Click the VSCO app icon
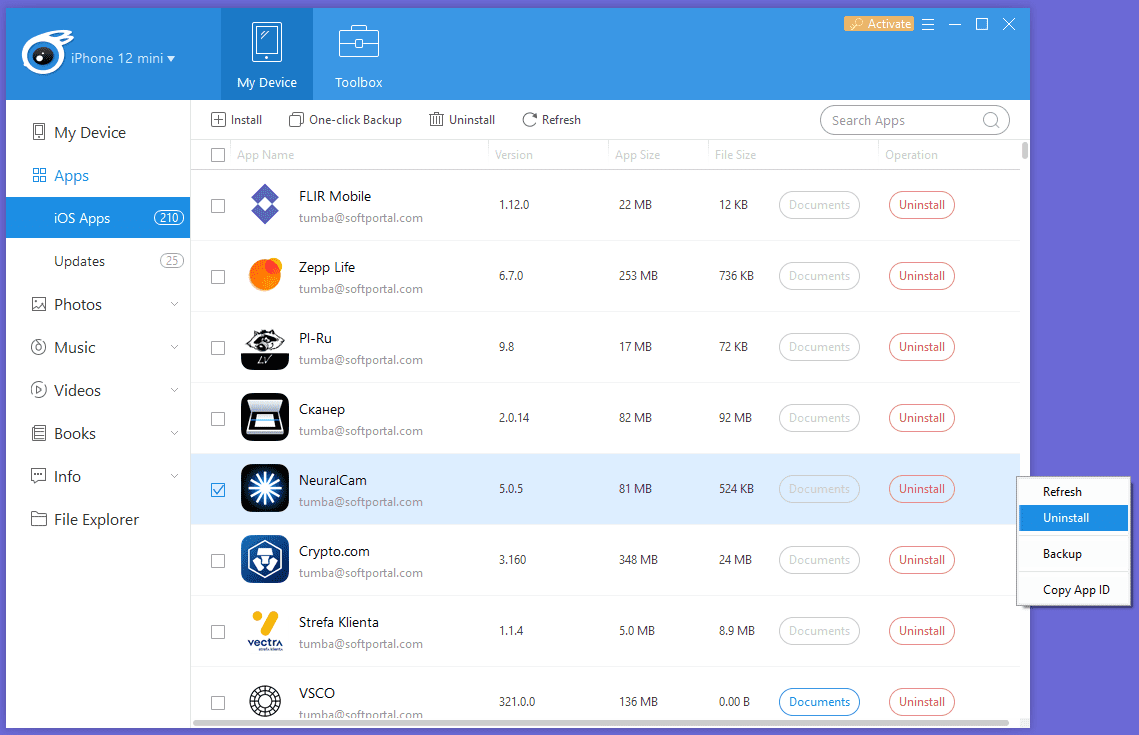 click(x=265, y=702)
